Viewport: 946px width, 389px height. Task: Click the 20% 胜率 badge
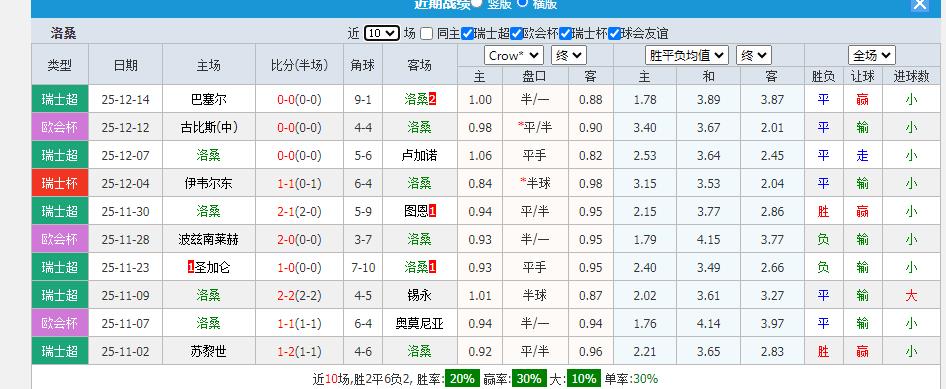pos(463,379)
